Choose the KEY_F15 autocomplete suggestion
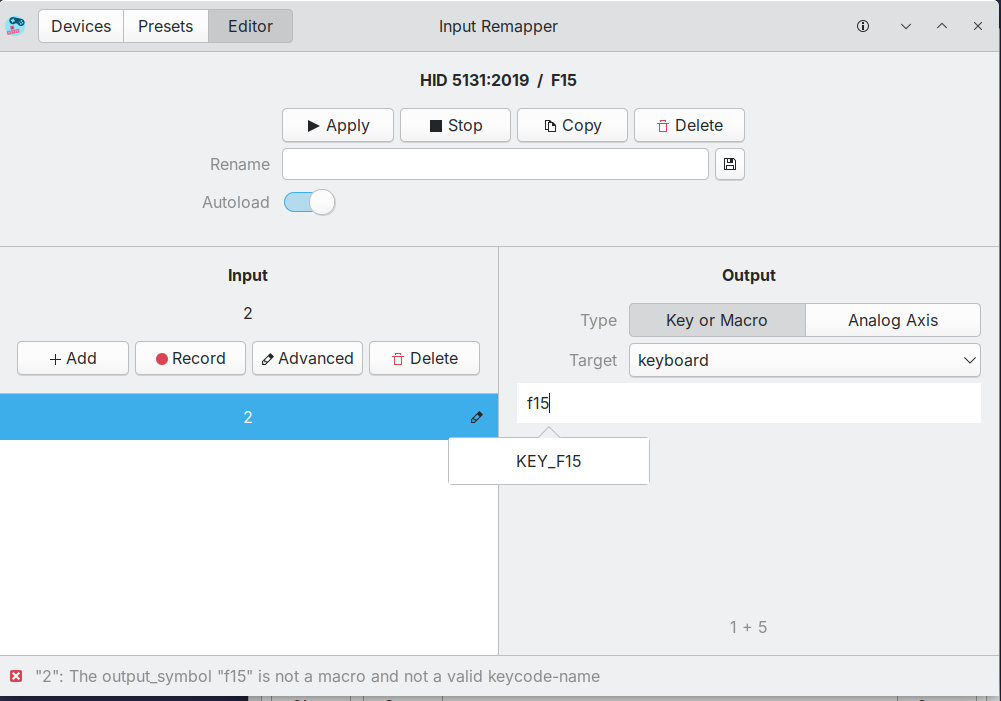Image resolution: width=1001 pixels, height=701 pixels. pyautogui.click(x=548, y=461)
